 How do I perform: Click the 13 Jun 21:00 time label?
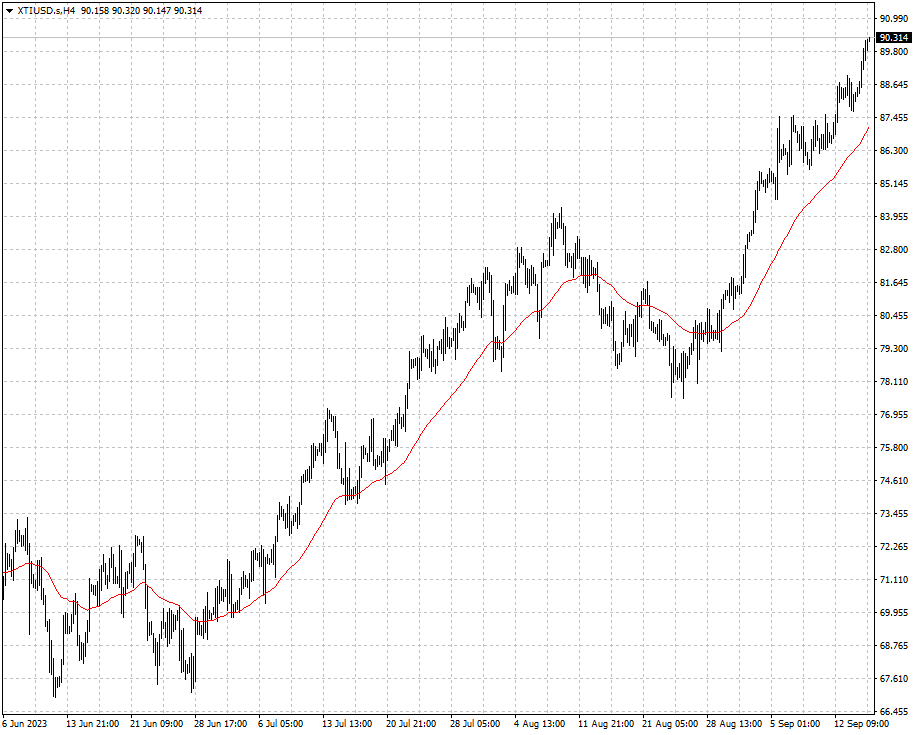tap(92, 724)
